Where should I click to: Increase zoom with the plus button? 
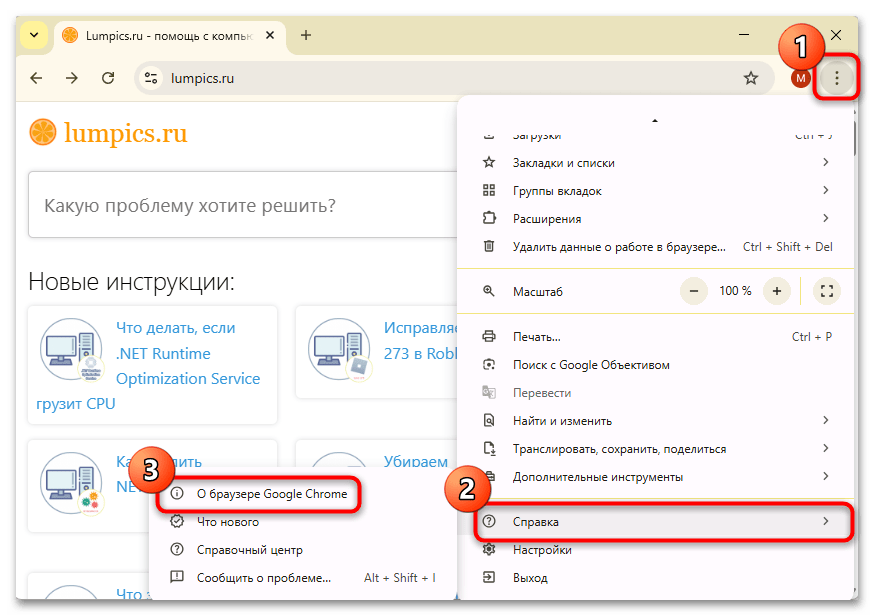pos(776,291)
